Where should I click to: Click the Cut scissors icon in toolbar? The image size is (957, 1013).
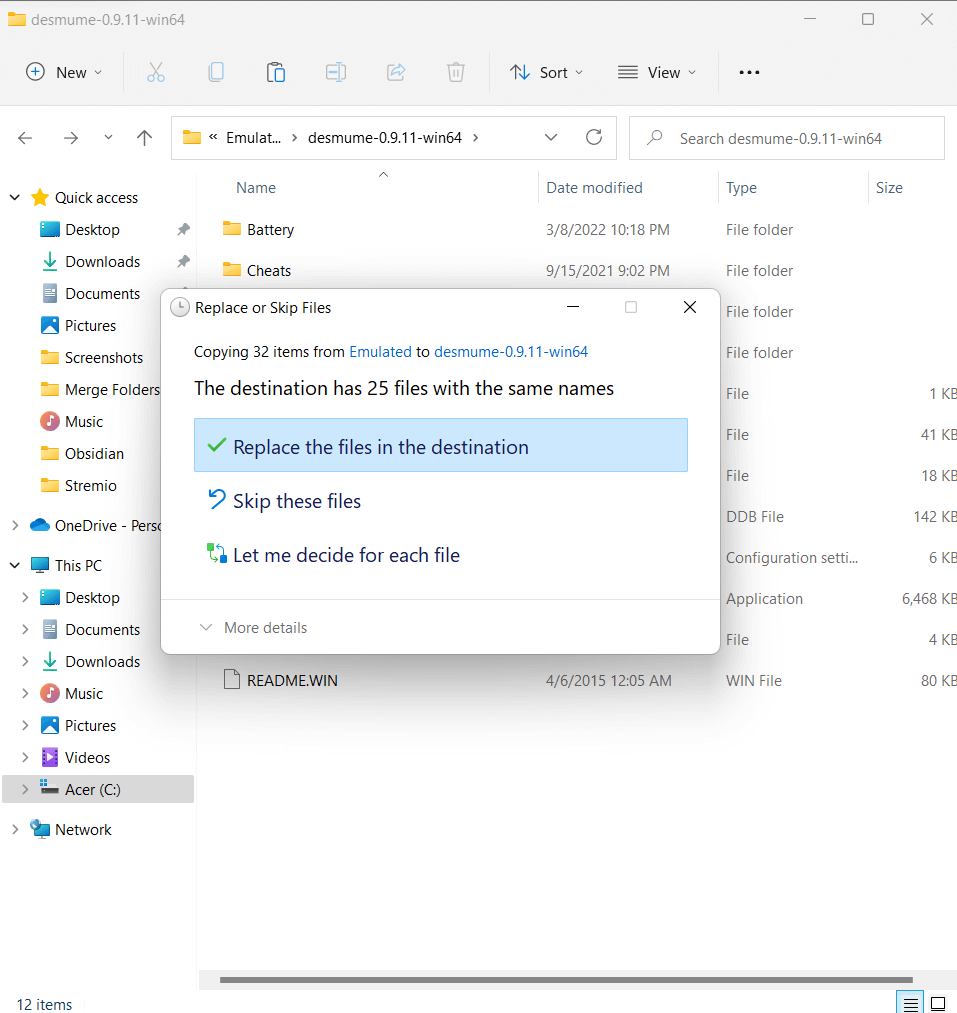click(x=155, y=72)
